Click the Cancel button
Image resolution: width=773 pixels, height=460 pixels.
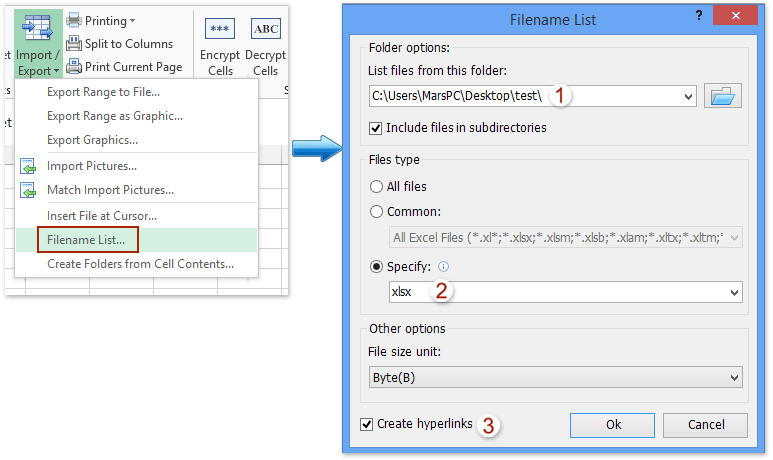(x=705, y=425)
